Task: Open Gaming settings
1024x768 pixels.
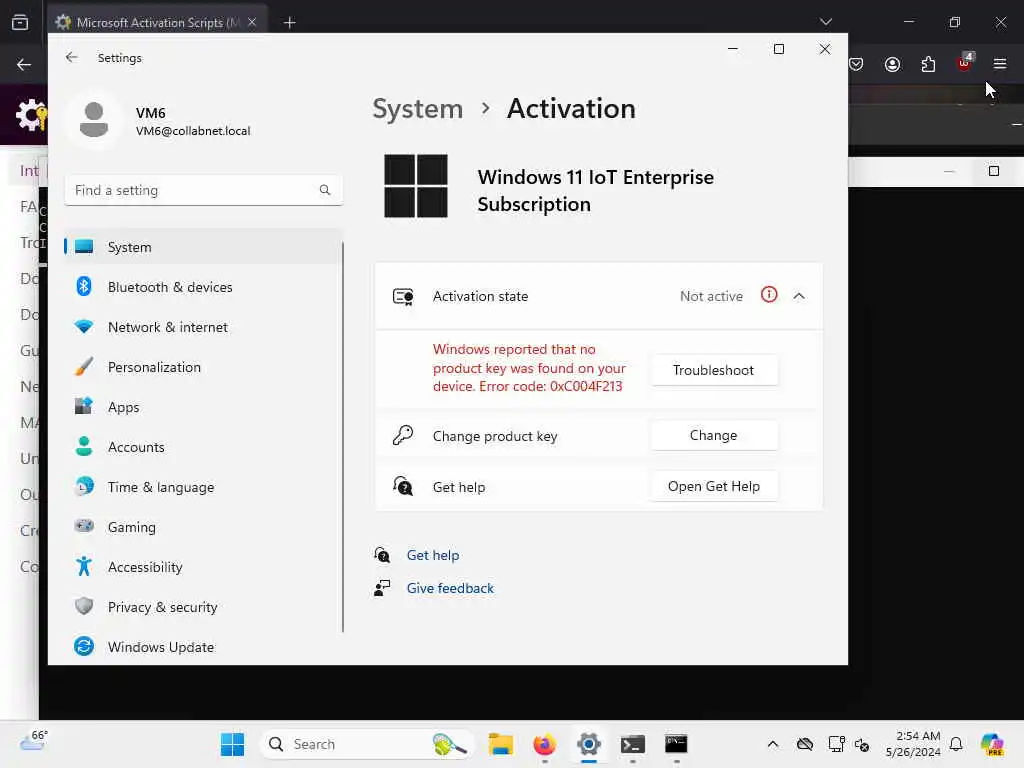Action: (203, 527)
